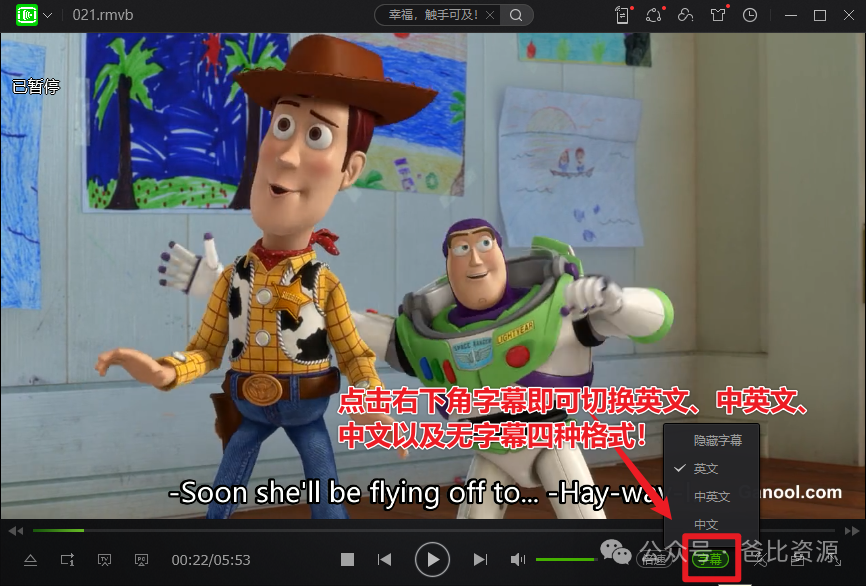Skip to the previous video

click(384, 559)
